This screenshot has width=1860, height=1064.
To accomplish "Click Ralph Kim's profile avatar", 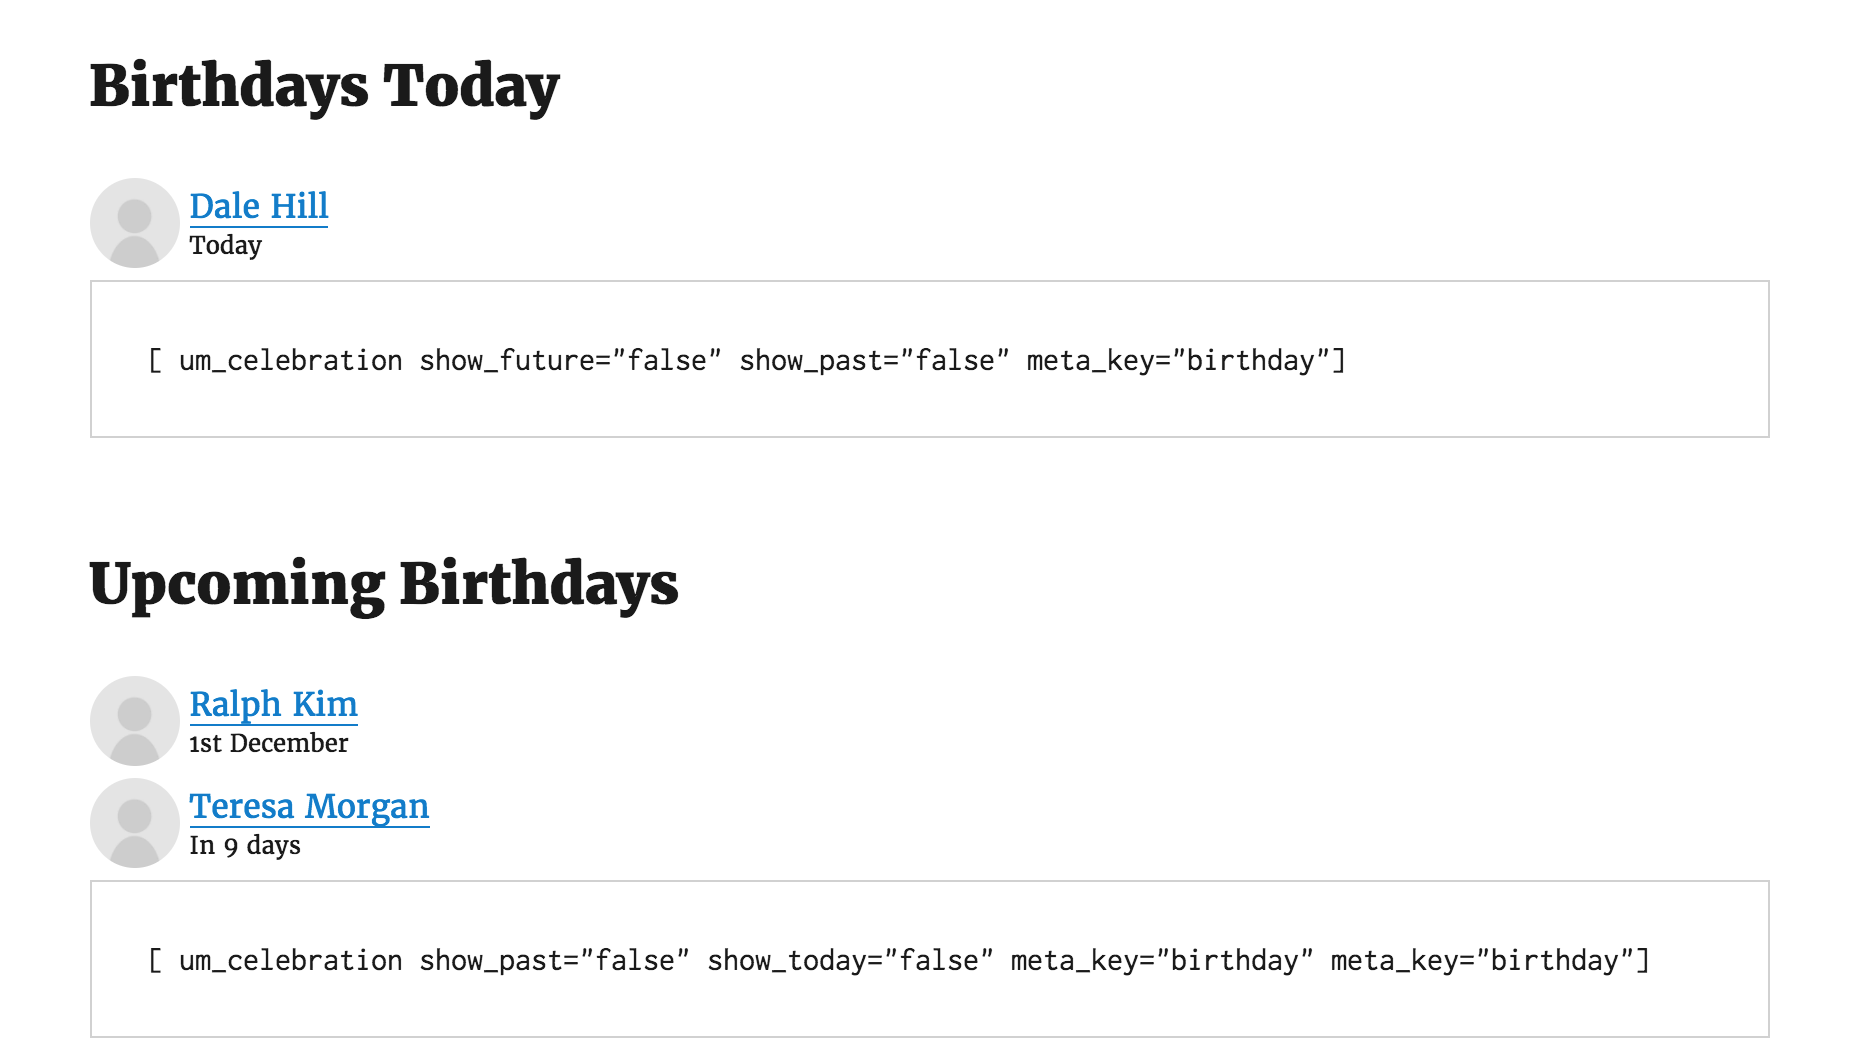I will pyautogui.click(x=135, y=721).
